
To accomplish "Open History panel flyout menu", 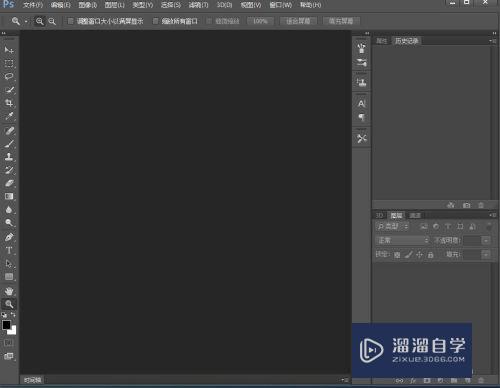I will tap(492, 41).
